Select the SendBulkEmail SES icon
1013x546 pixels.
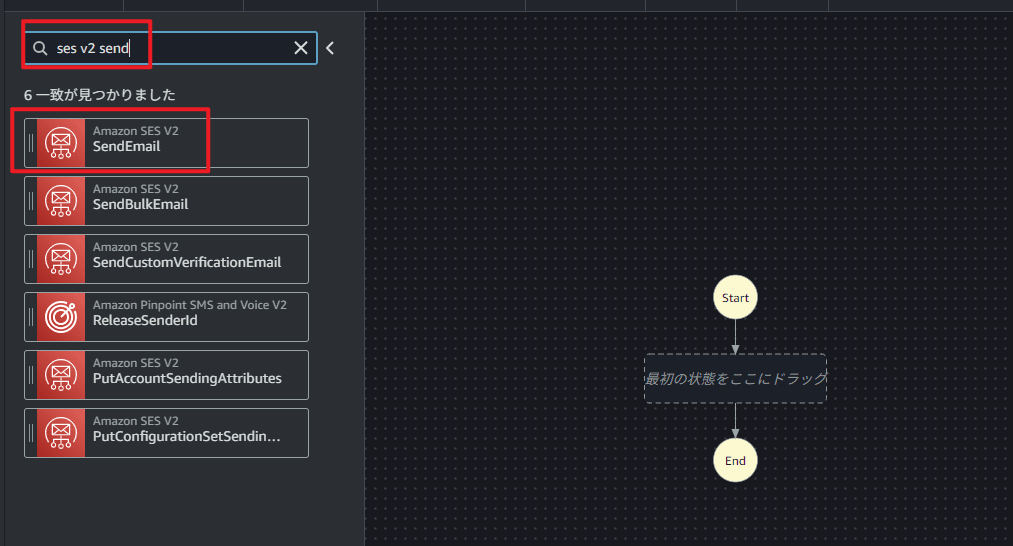coord(61,201)
